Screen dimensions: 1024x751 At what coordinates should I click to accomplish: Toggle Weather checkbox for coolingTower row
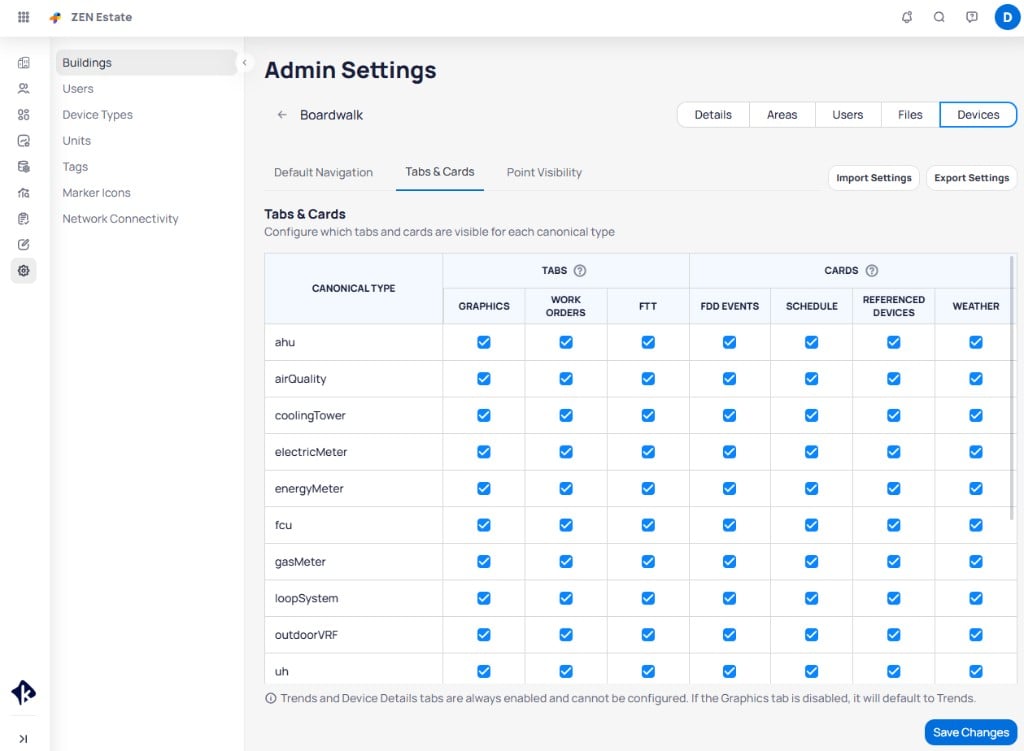(x=975, y=415)
